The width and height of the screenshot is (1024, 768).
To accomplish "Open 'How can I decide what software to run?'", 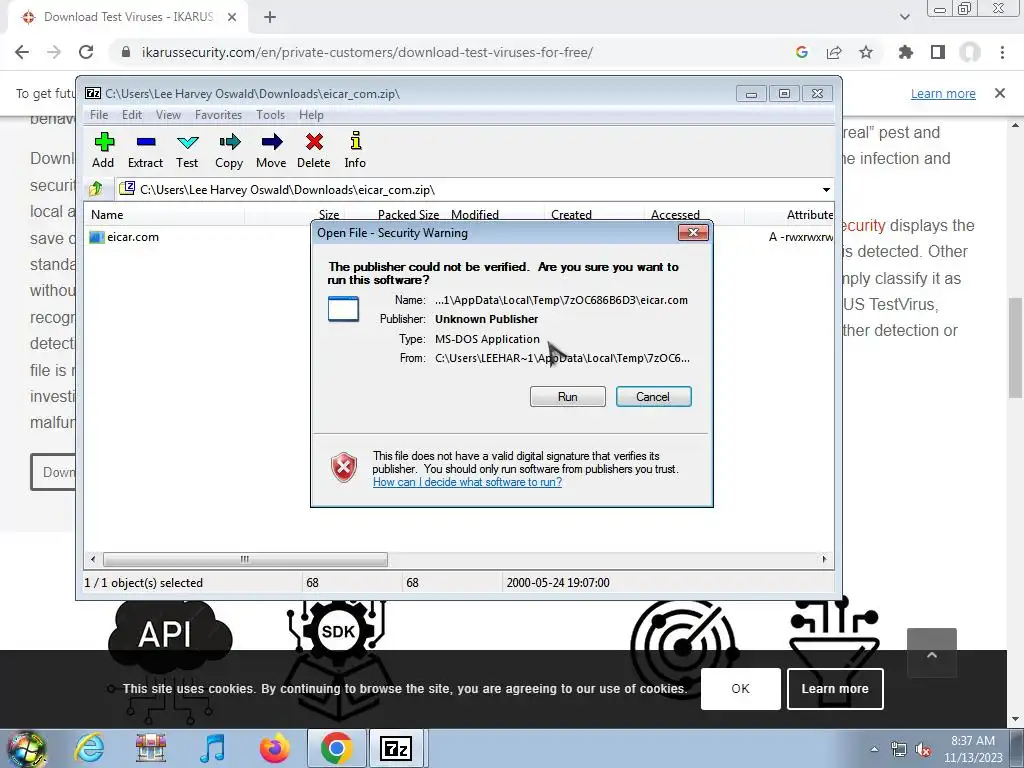I will pos(467,482).
